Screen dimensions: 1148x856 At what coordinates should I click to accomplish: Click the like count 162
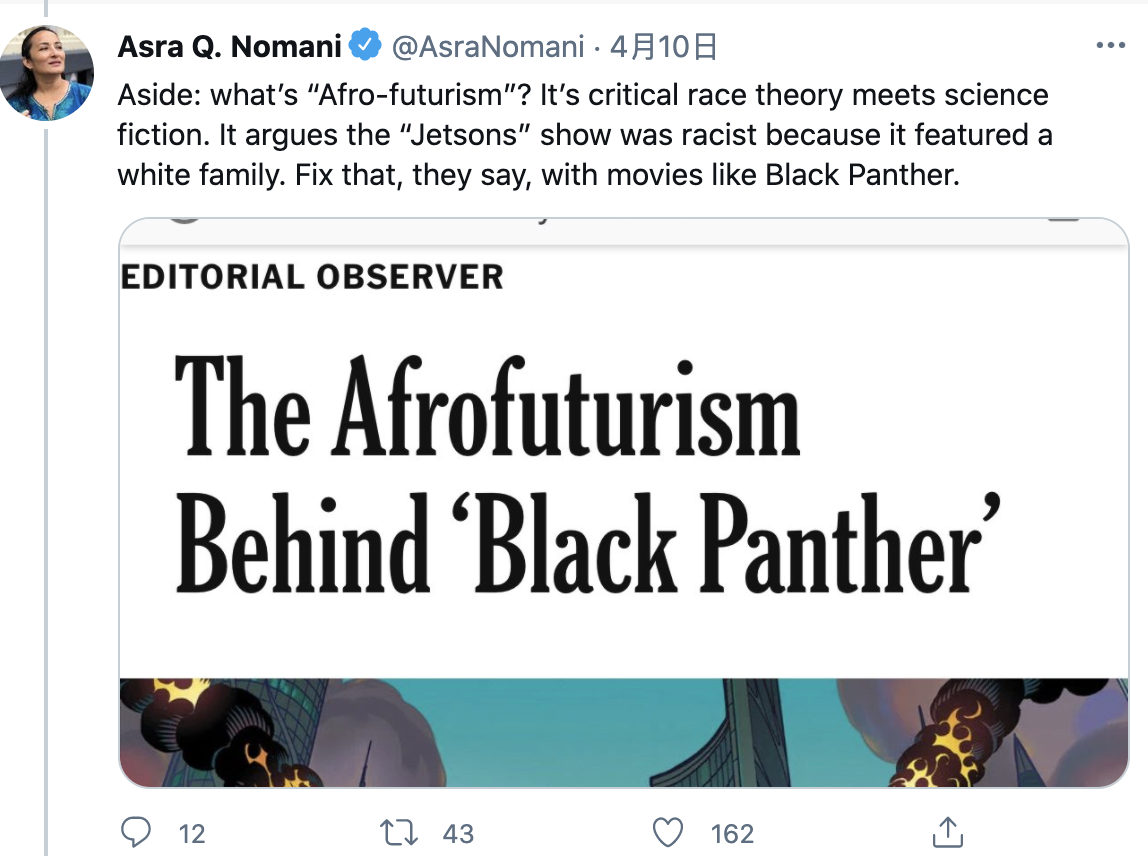732,833
